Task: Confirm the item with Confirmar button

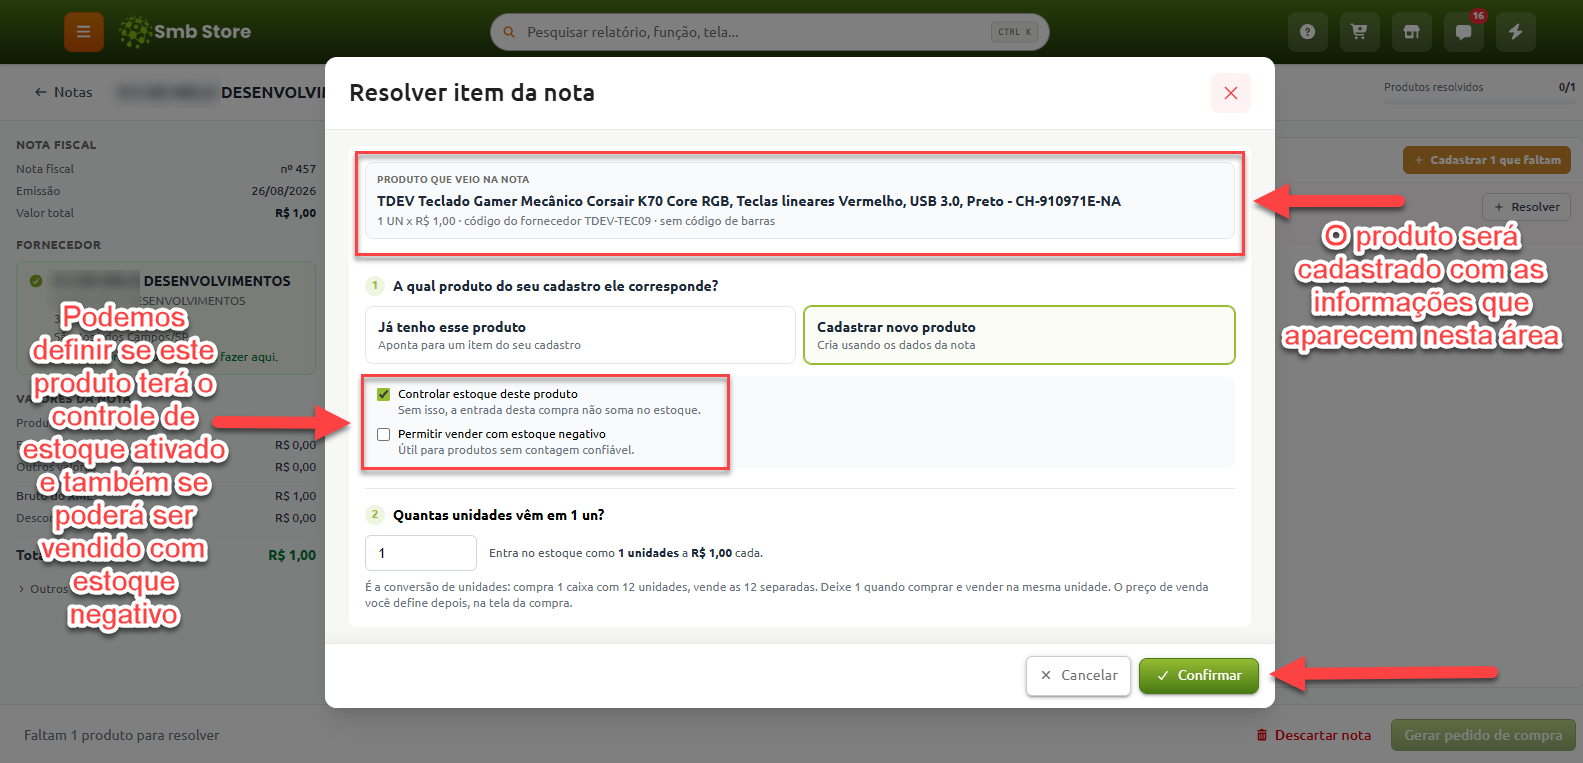Action: pyautogui.click(x=1199, y=676)
